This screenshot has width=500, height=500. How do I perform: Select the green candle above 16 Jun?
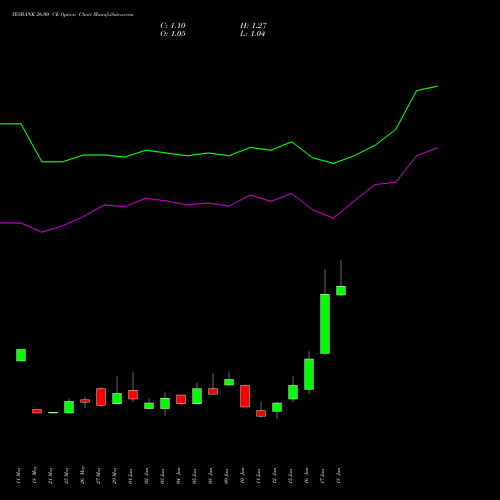coord(309,374)
